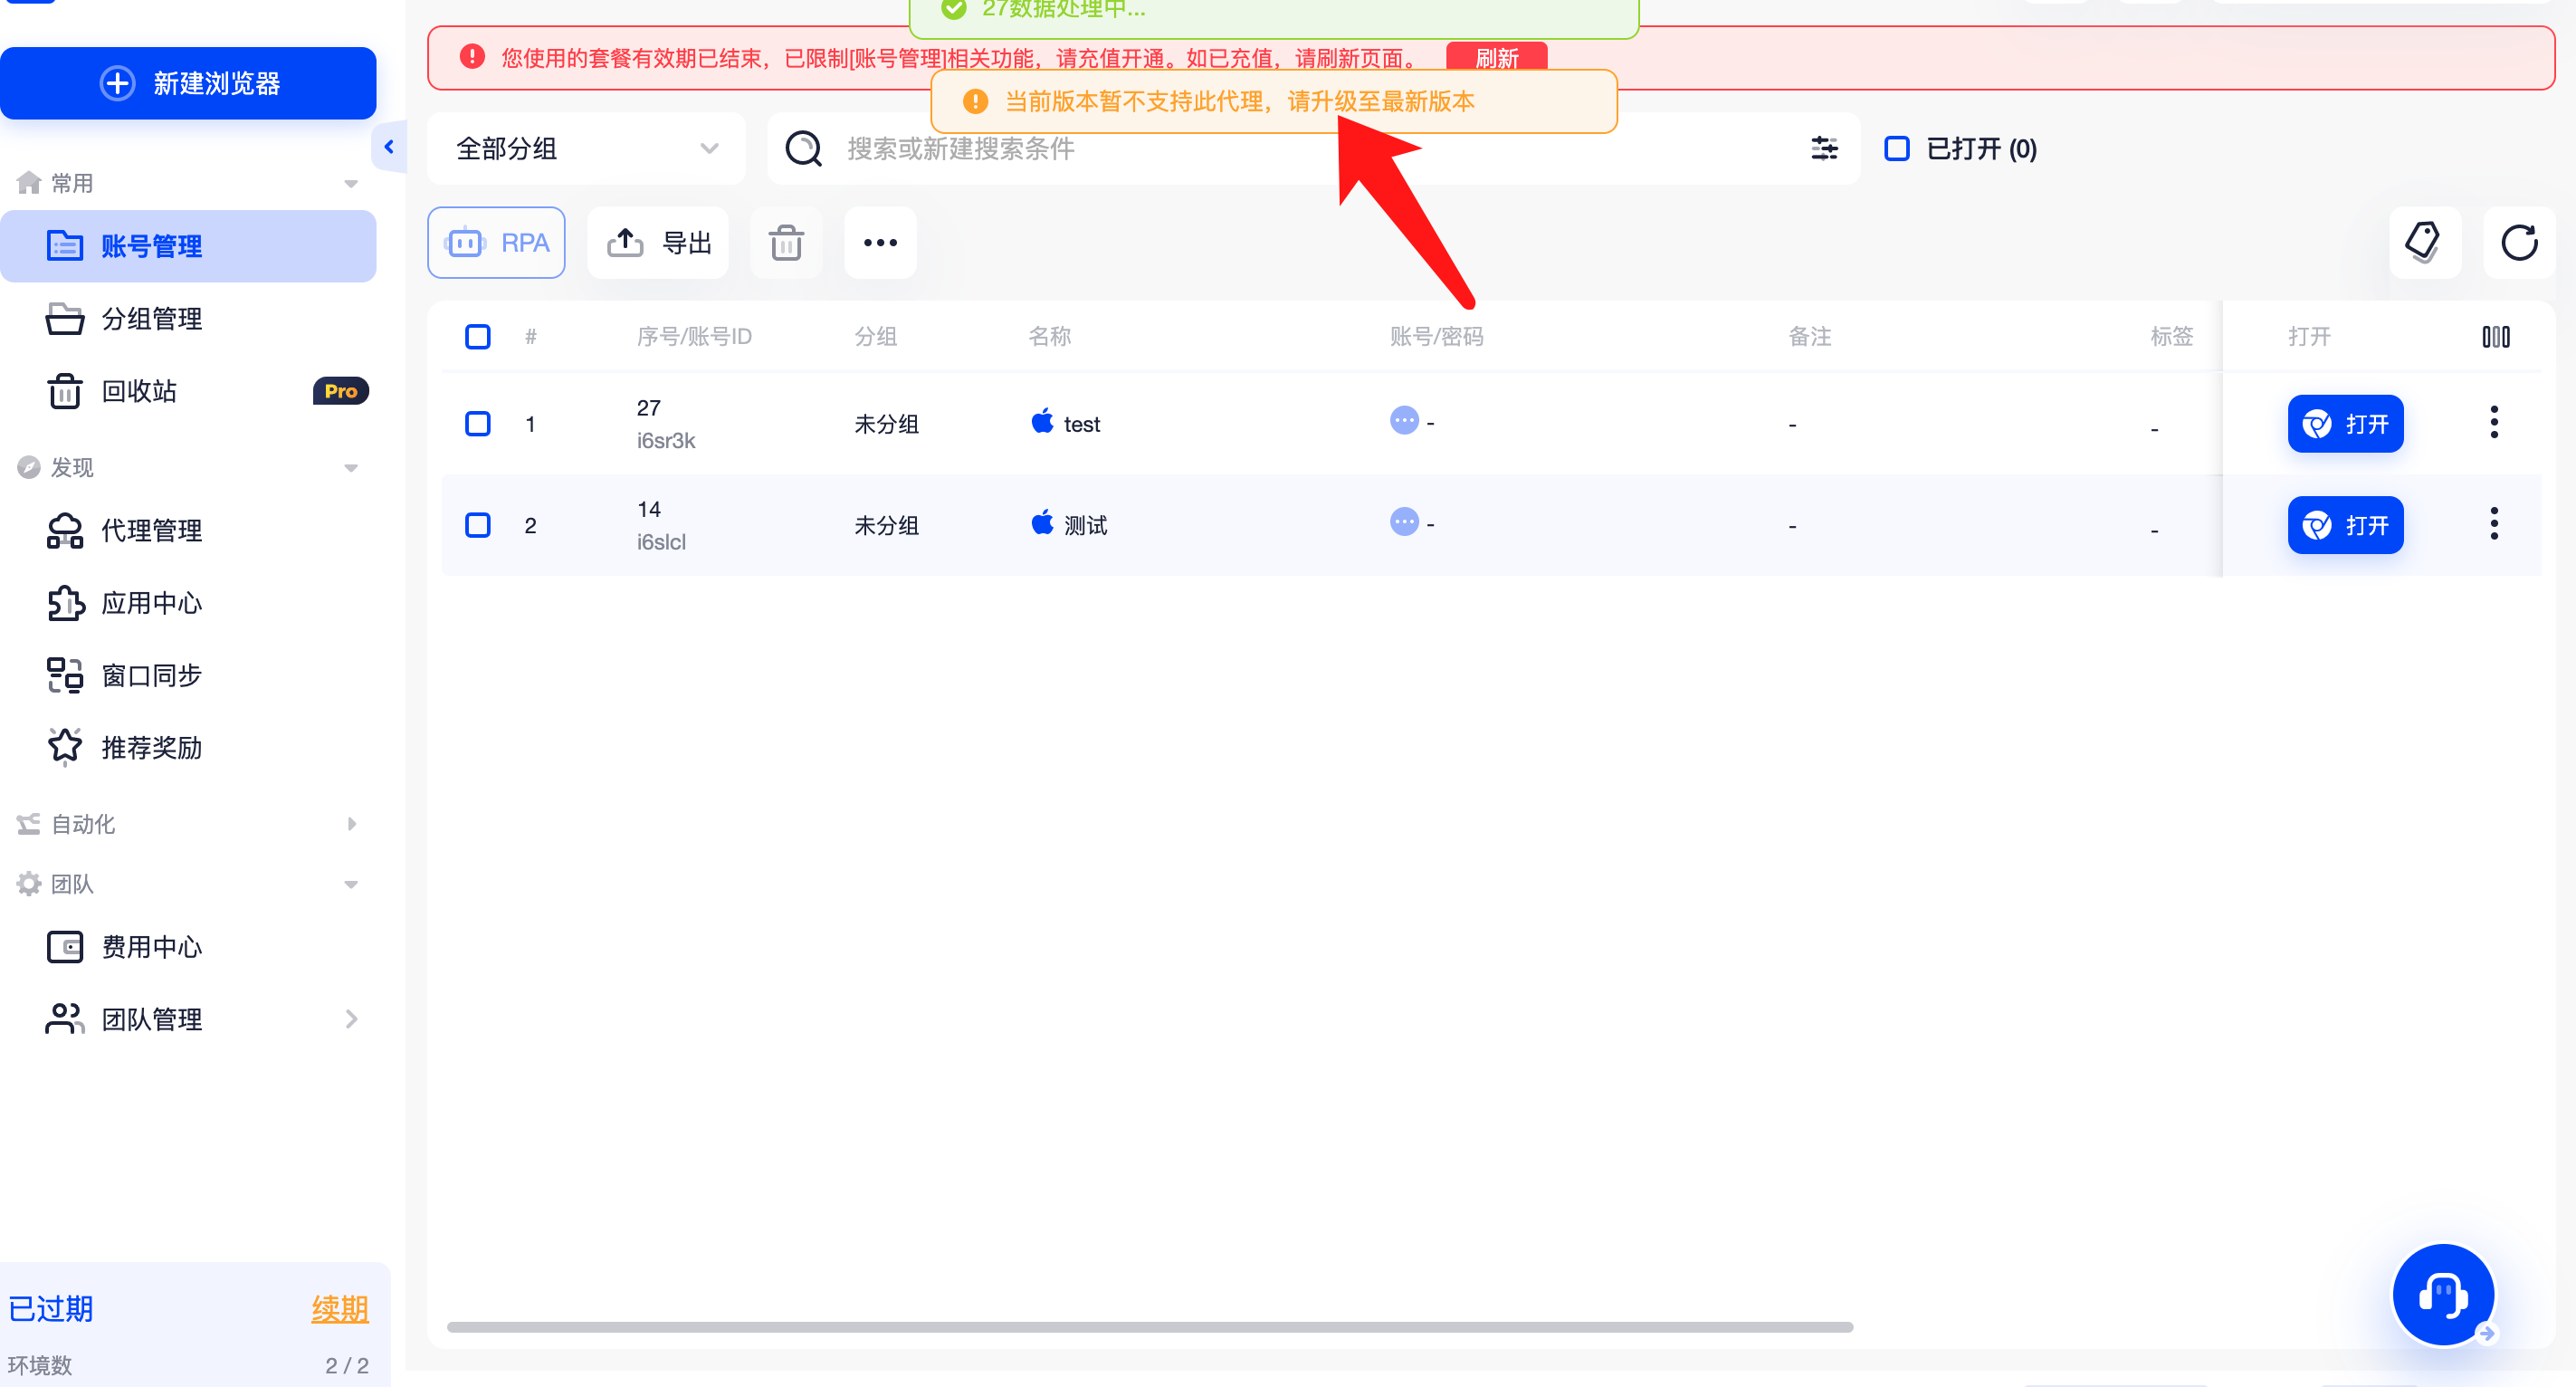
Task: Check the checkbox for row 2 测试
Action: pos(478,526)
